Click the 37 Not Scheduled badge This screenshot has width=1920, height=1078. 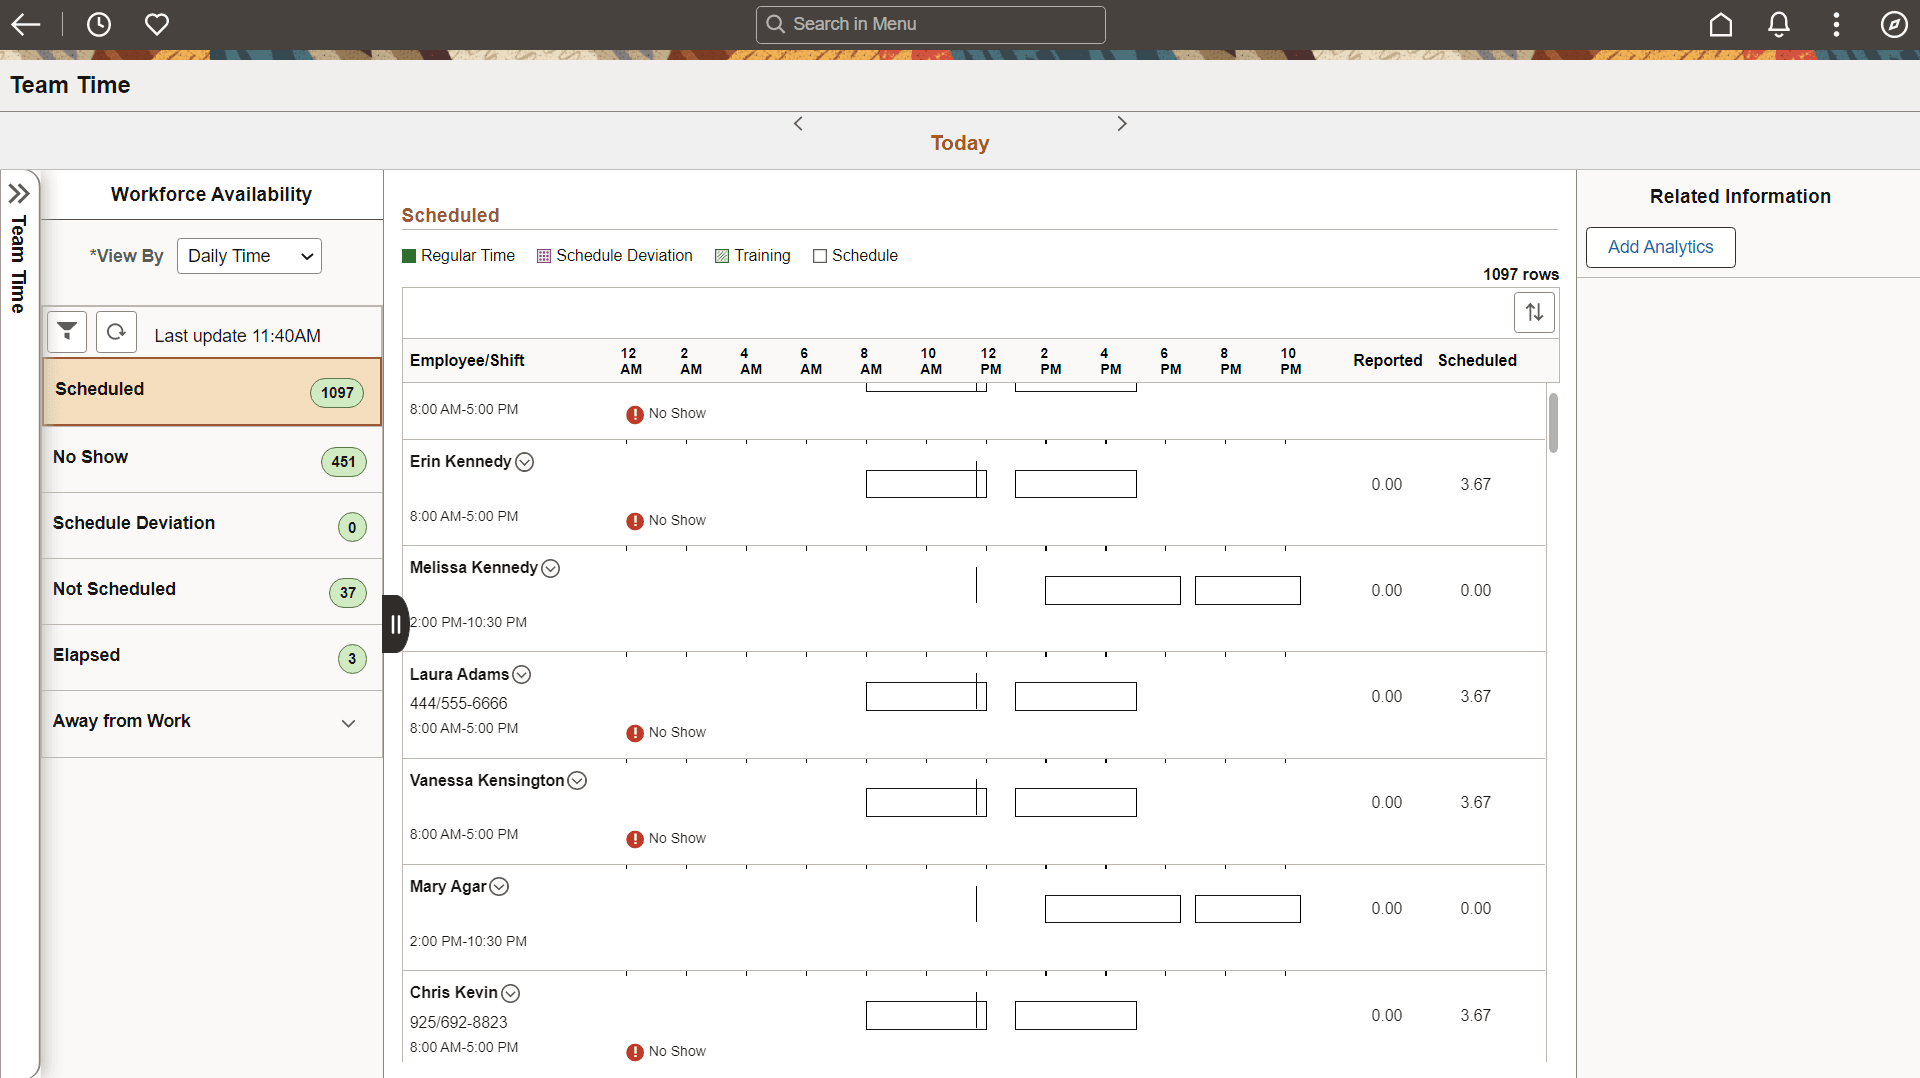pos(348,593)
